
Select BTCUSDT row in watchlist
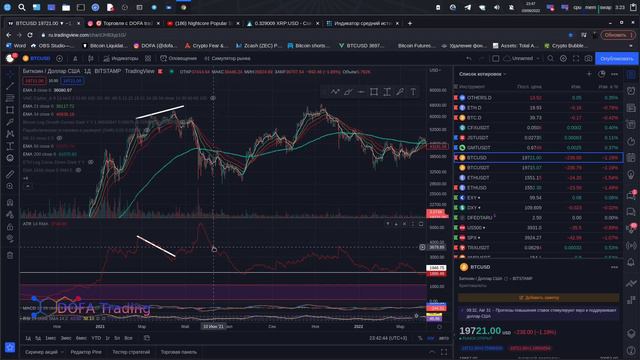538,168
